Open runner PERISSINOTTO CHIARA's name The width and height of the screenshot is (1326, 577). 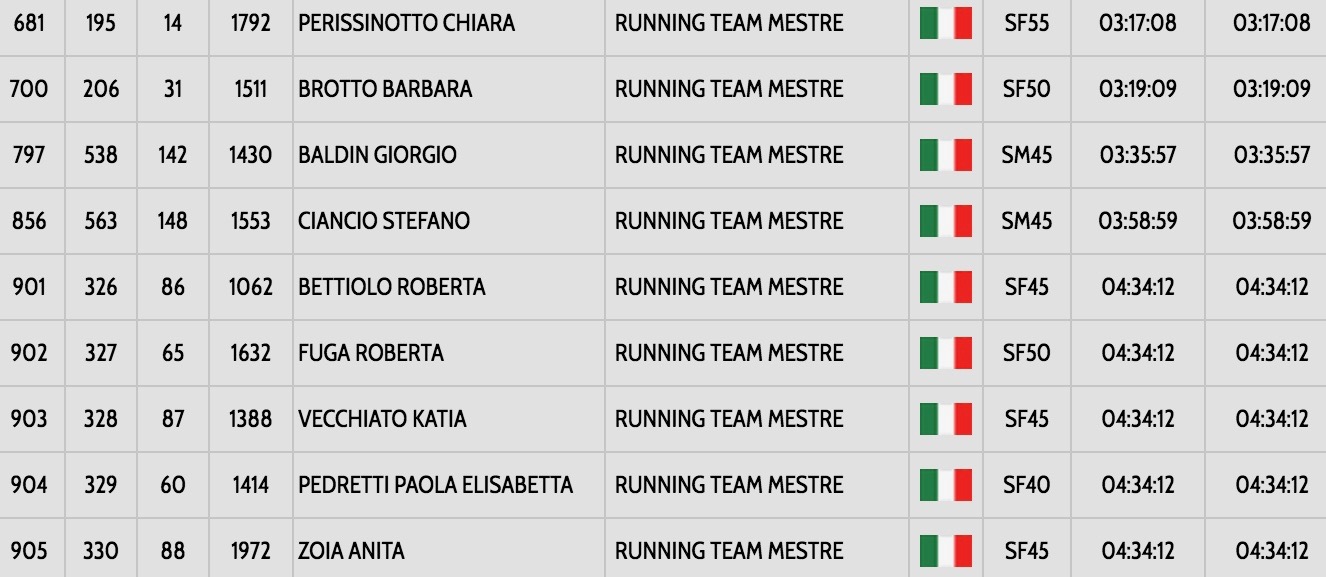point(406,23)
